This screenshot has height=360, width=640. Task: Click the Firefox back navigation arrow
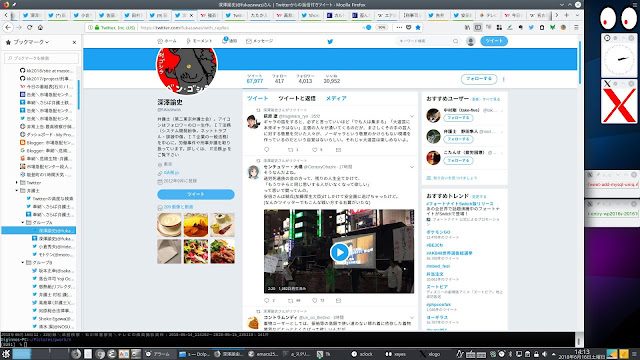click(8, 27)
